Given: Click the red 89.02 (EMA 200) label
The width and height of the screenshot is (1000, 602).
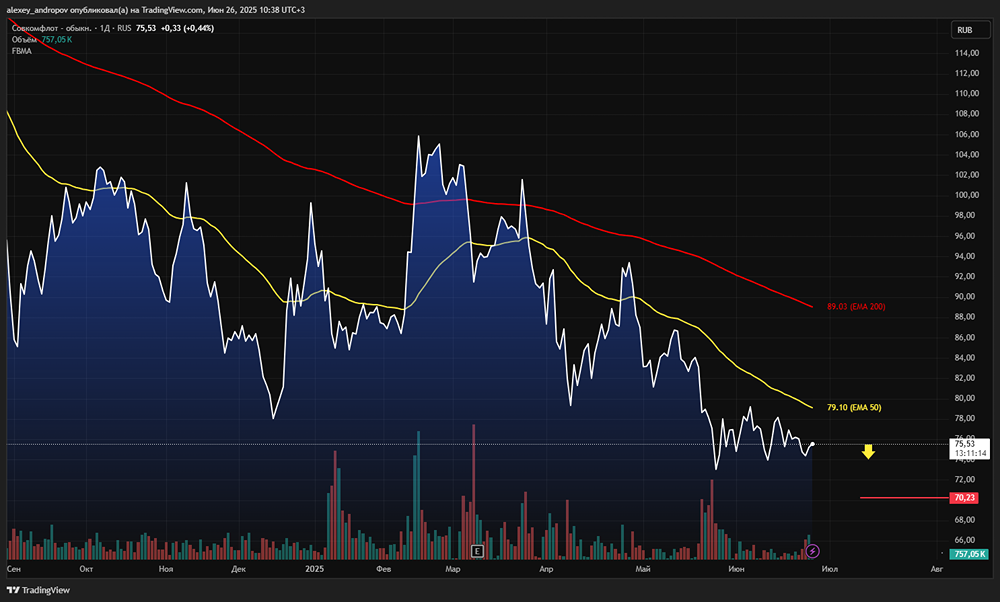Looking at the screenshot, I should click(857, 306).
